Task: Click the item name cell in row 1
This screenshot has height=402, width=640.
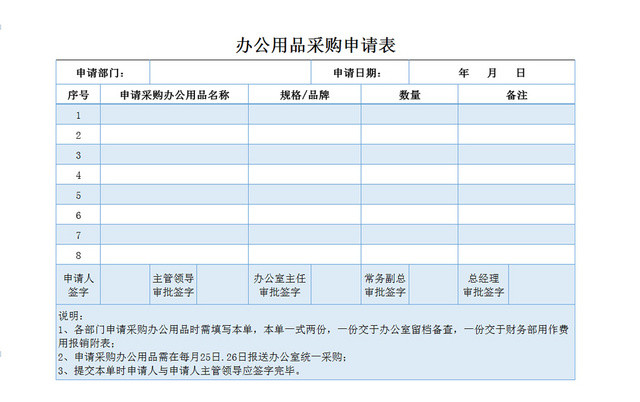Action: pos(174,115)
